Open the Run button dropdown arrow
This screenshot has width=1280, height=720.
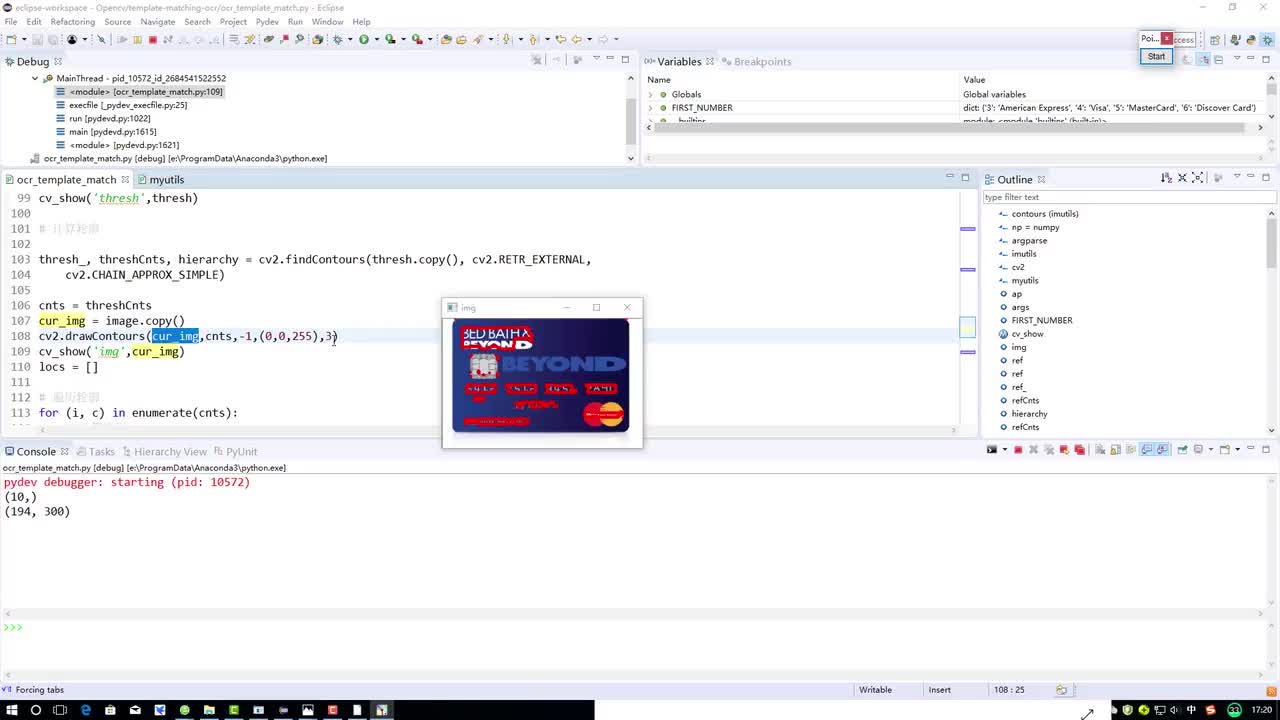point(377,40)
